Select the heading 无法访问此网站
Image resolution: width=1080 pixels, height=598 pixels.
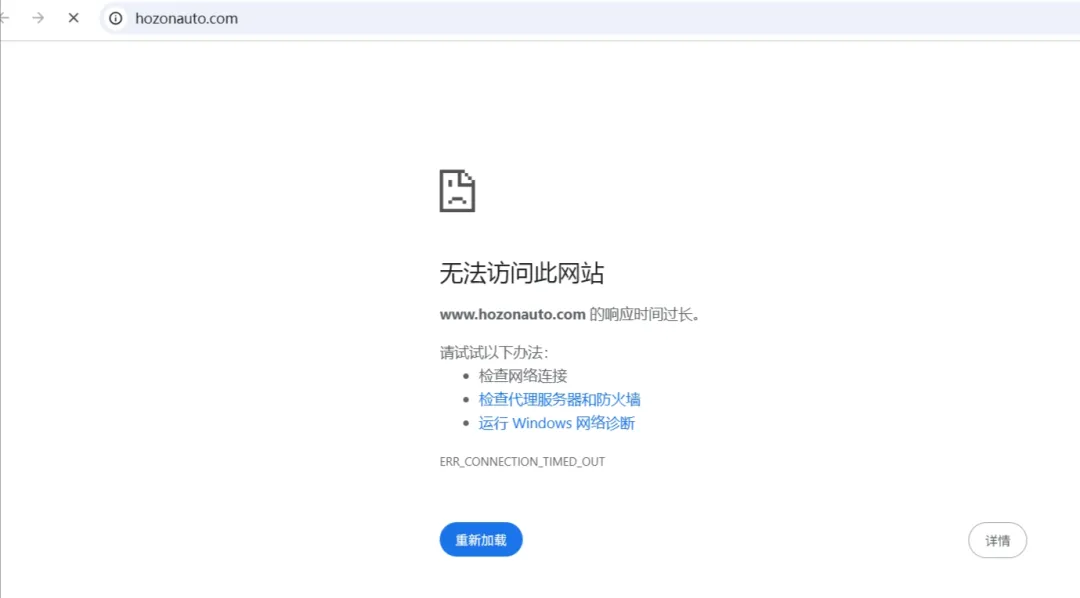(x=521, y=274)
